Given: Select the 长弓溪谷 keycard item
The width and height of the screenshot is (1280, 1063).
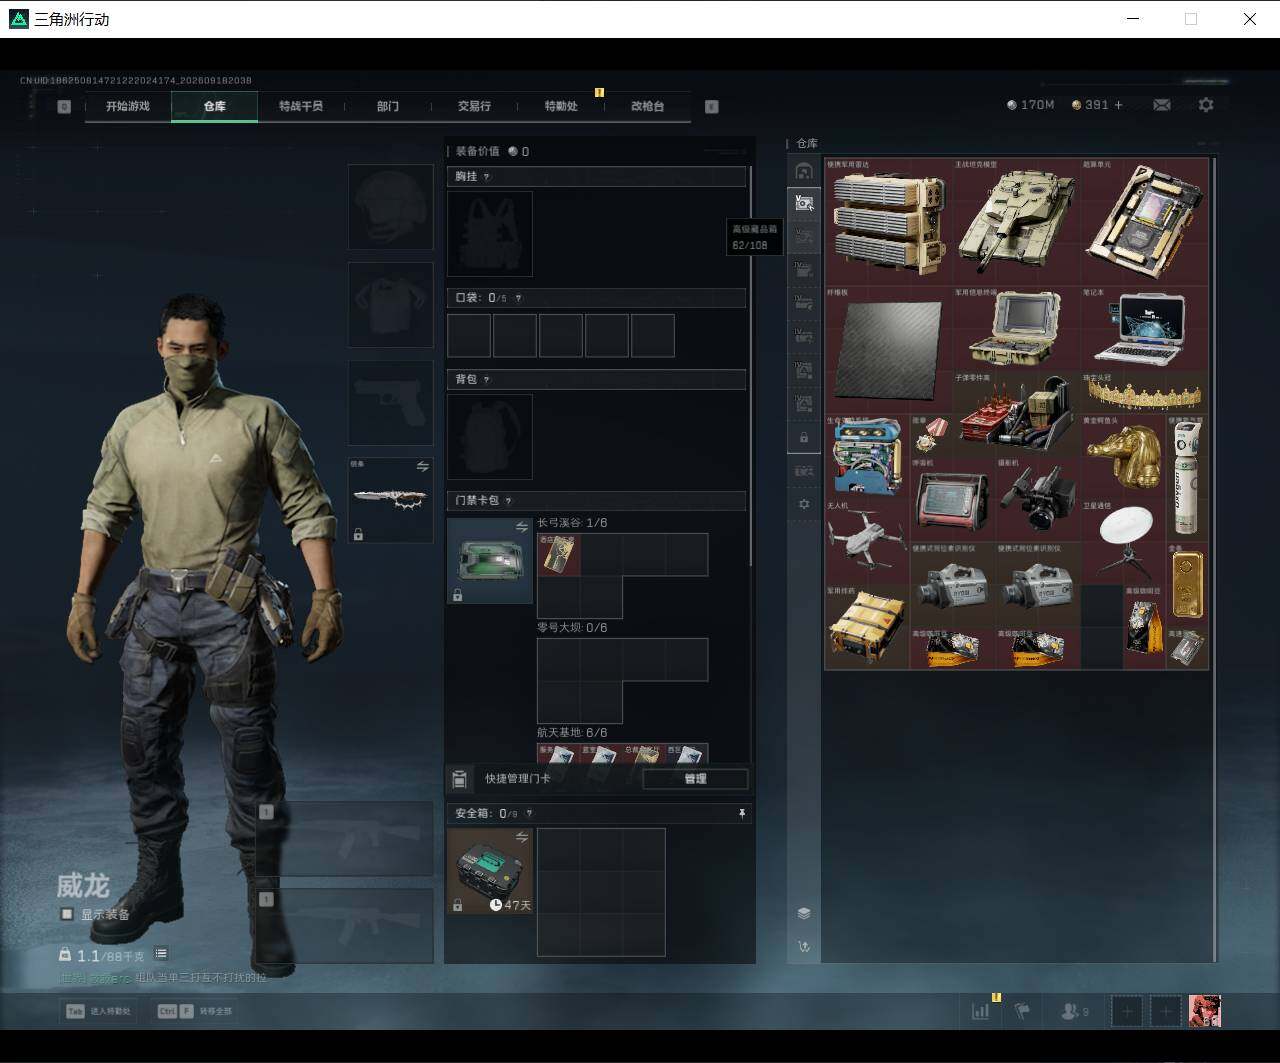Looking at the screenshot, I should pyautogui.click(x=559, y=555).
